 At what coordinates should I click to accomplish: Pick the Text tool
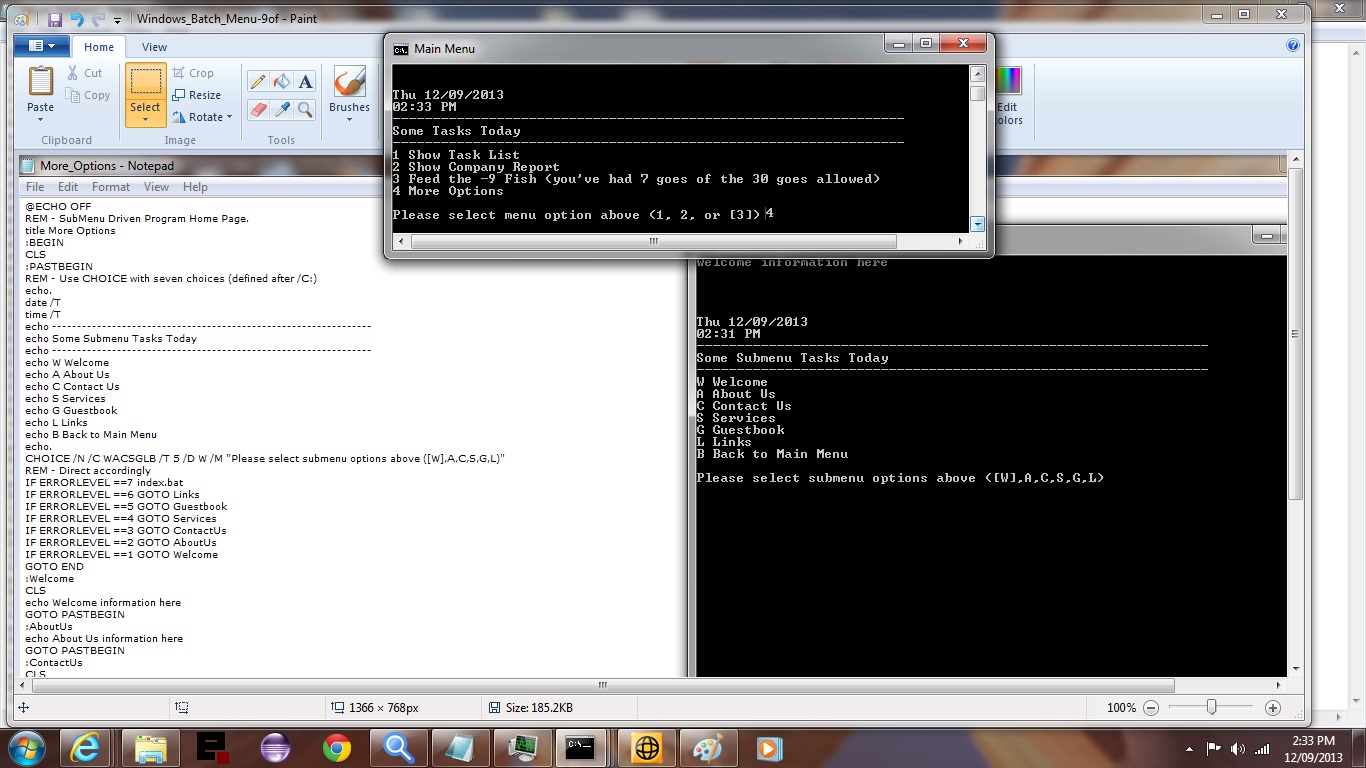[x=306, y=81]
